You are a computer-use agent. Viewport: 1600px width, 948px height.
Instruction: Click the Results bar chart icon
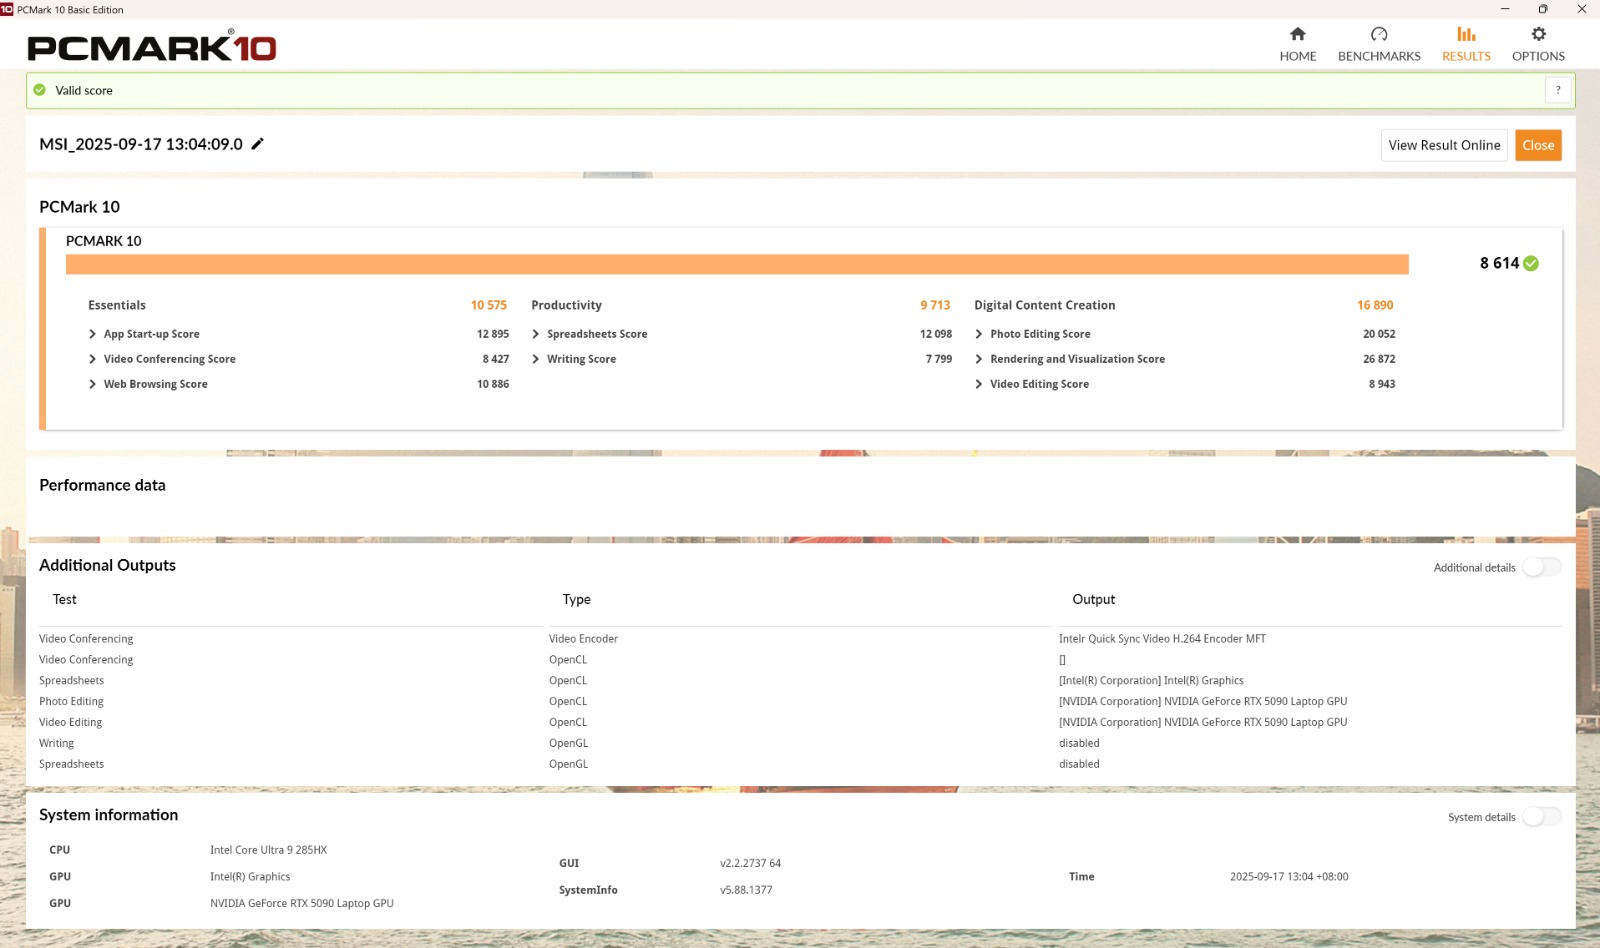pos(1466,34)
